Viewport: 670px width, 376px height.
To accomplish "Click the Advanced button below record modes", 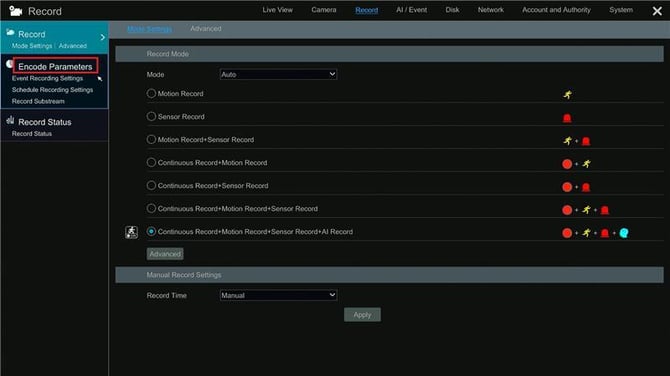I will pos(165,254).
